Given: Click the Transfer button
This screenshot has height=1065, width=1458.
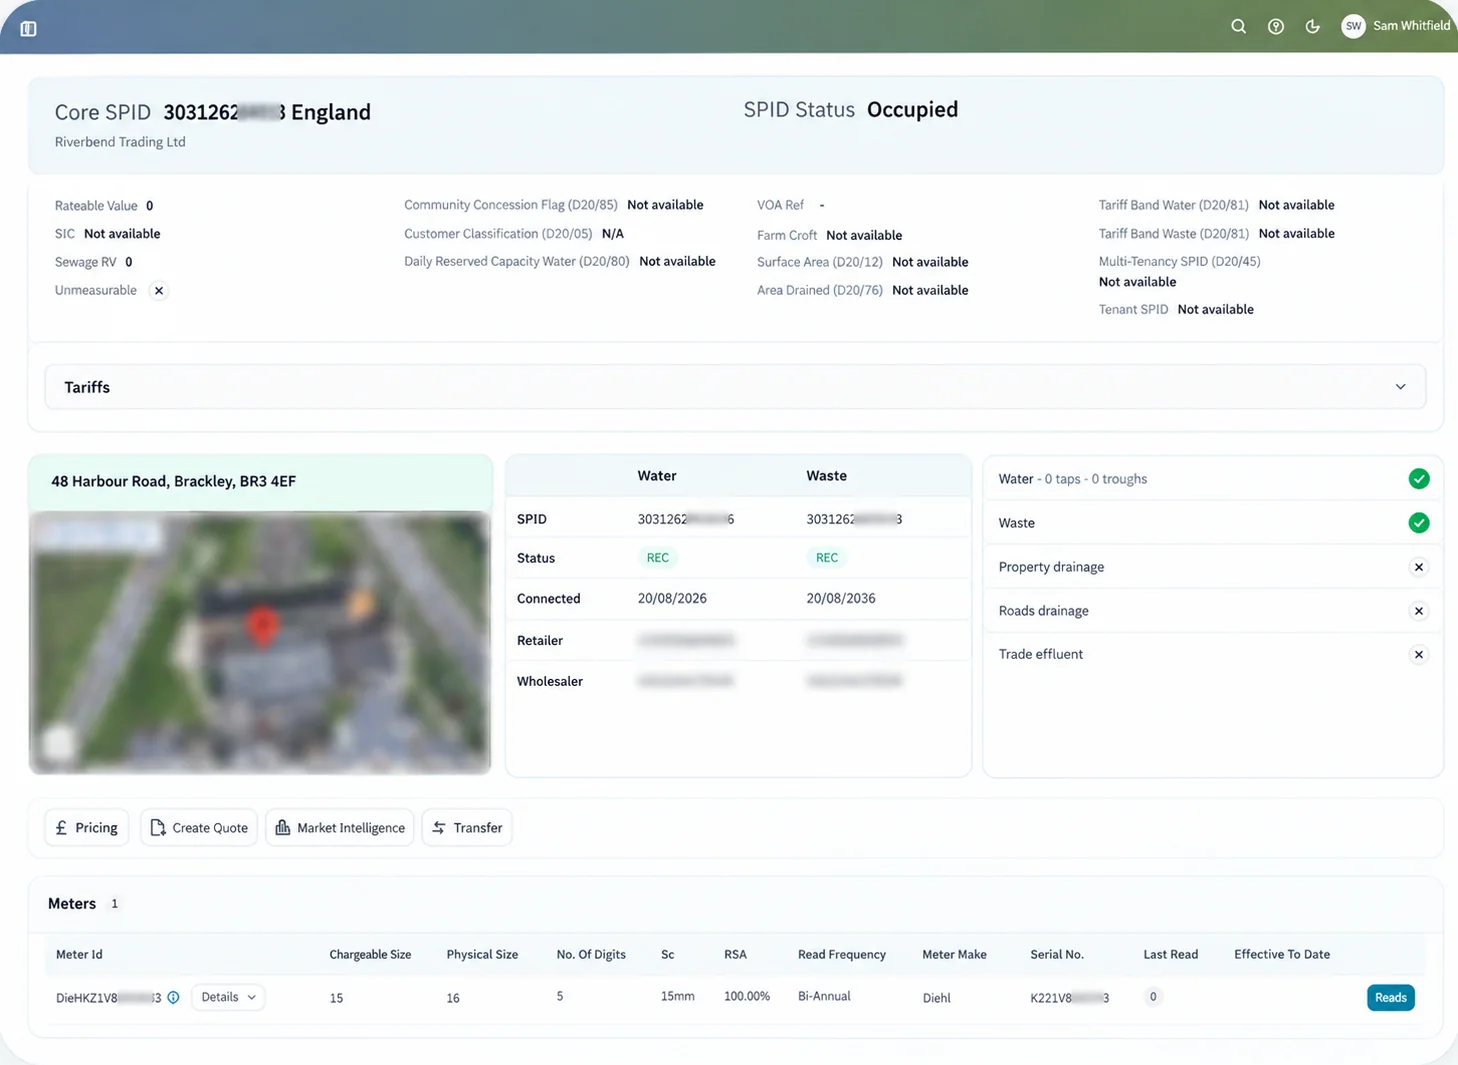Looking at the screenshot, I should pos(467,828).
